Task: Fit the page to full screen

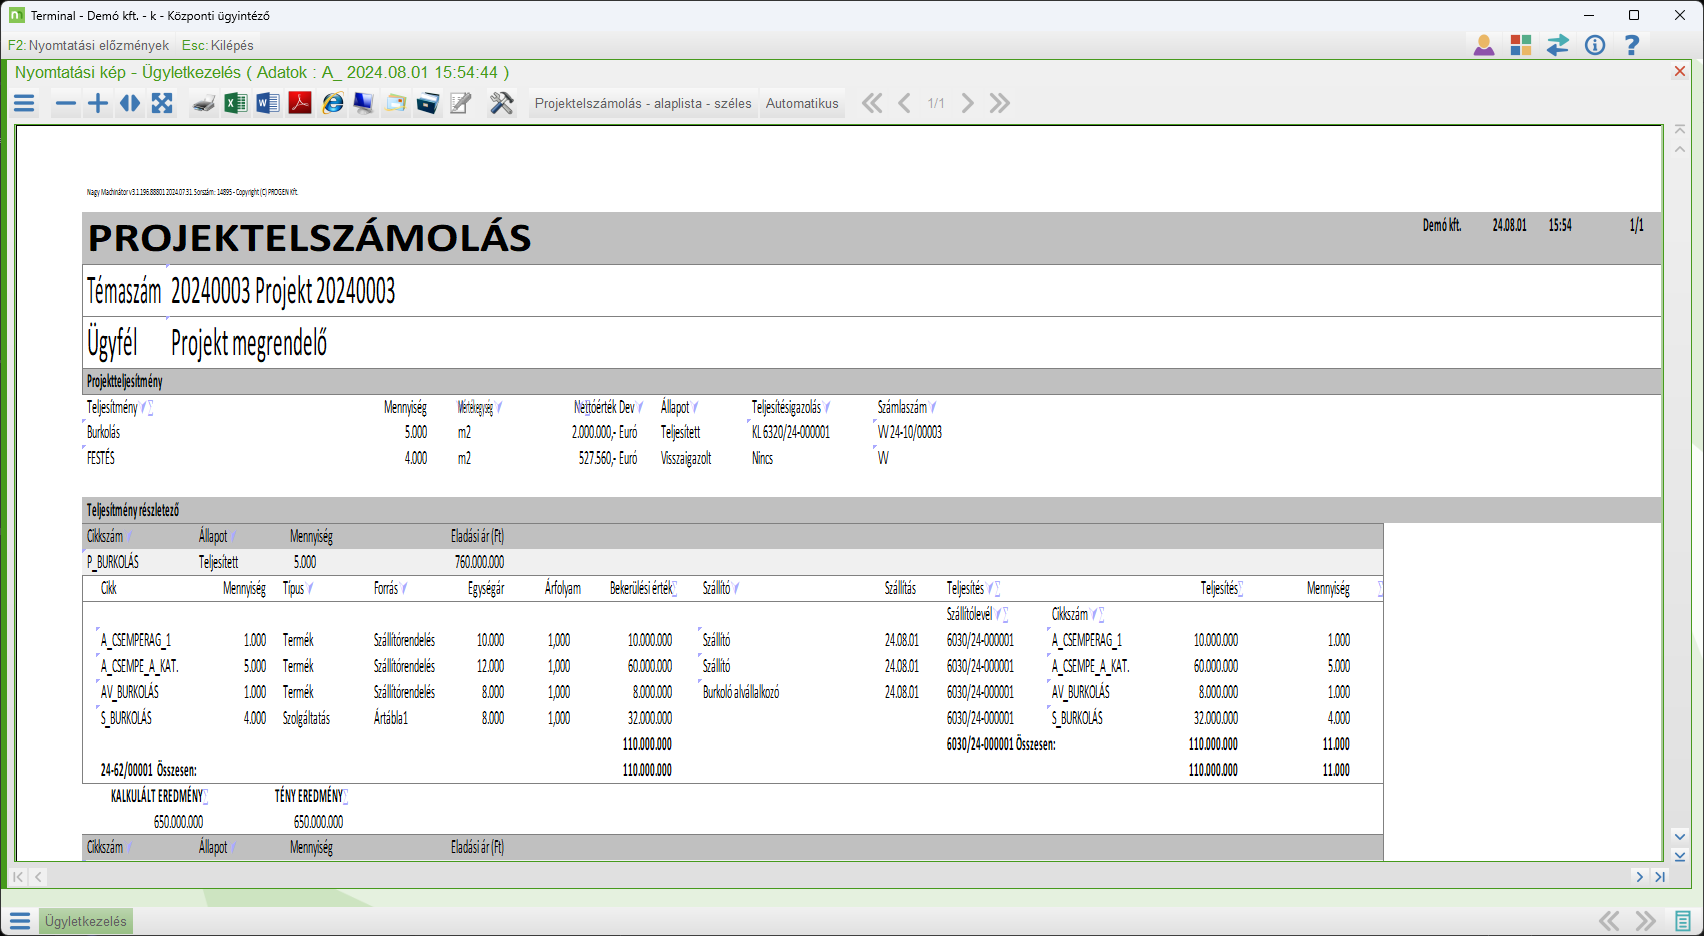Action: tap(162, 103)
